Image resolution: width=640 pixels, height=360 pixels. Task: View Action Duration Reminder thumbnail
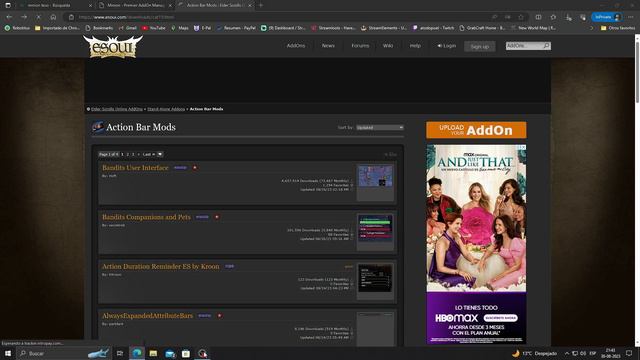(376, 278)
